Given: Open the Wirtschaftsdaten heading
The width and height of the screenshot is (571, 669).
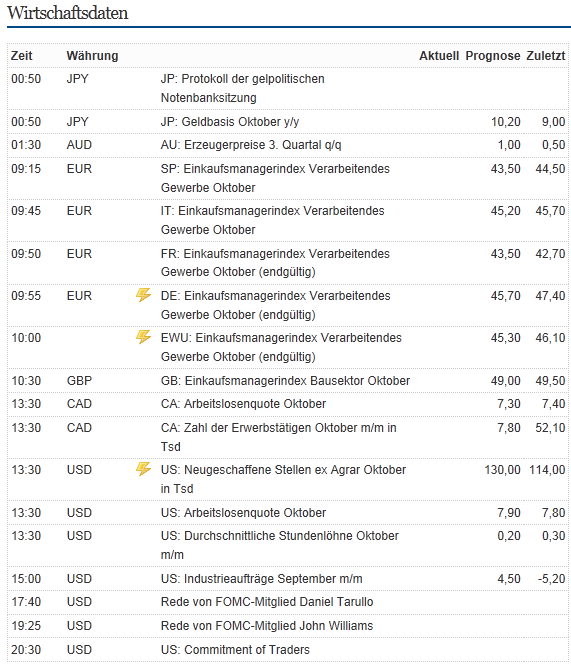Looking at the screenshot, I should pos(67,13).
